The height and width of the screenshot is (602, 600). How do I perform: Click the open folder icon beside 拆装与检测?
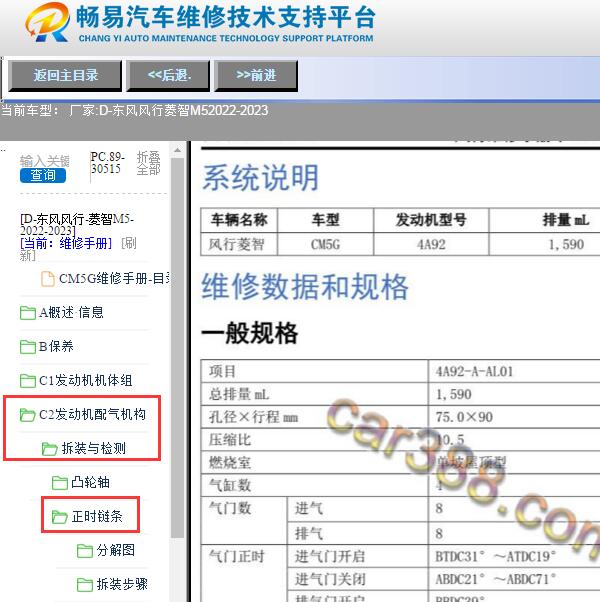click(50, 448)
